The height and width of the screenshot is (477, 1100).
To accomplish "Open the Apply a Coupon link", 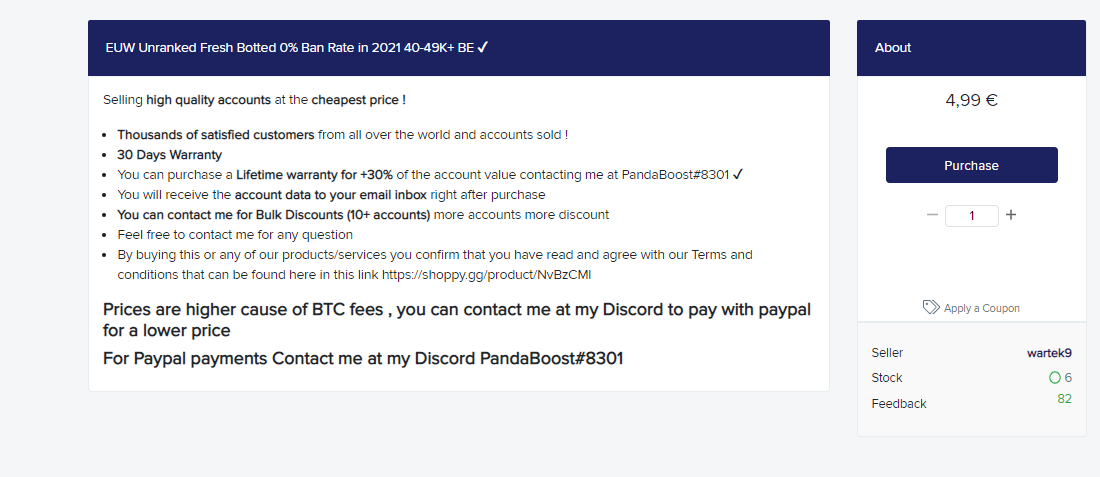I will point(981,308).
